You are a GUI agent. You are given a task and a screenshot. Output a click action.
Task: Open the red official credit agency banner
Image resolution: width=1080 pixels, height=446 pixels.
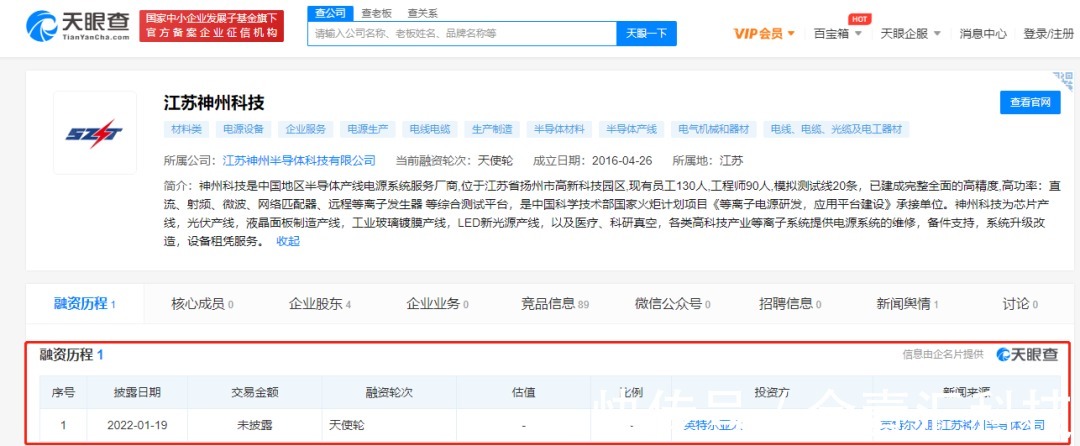[211, 25]
